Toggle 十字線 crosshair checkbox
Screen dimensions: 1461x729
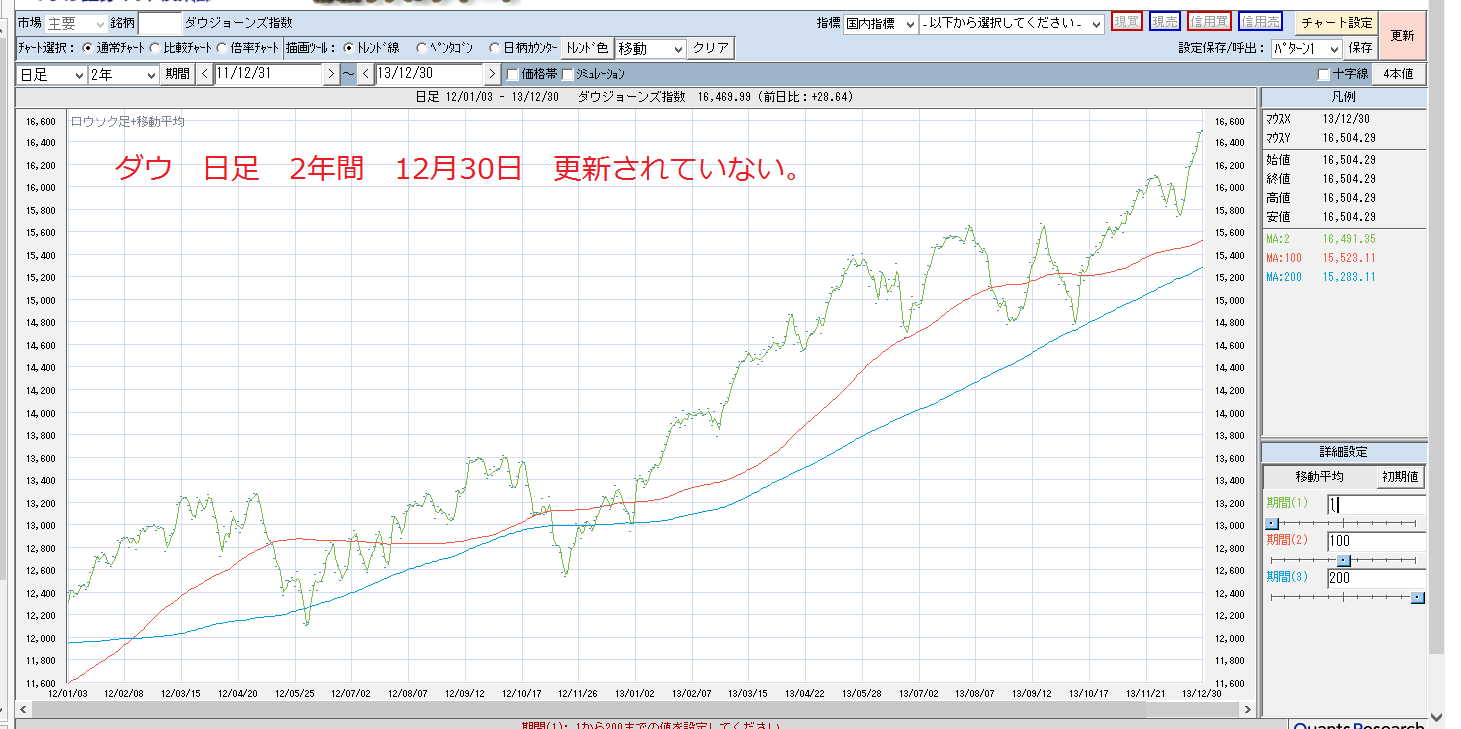pos(1324,74)
